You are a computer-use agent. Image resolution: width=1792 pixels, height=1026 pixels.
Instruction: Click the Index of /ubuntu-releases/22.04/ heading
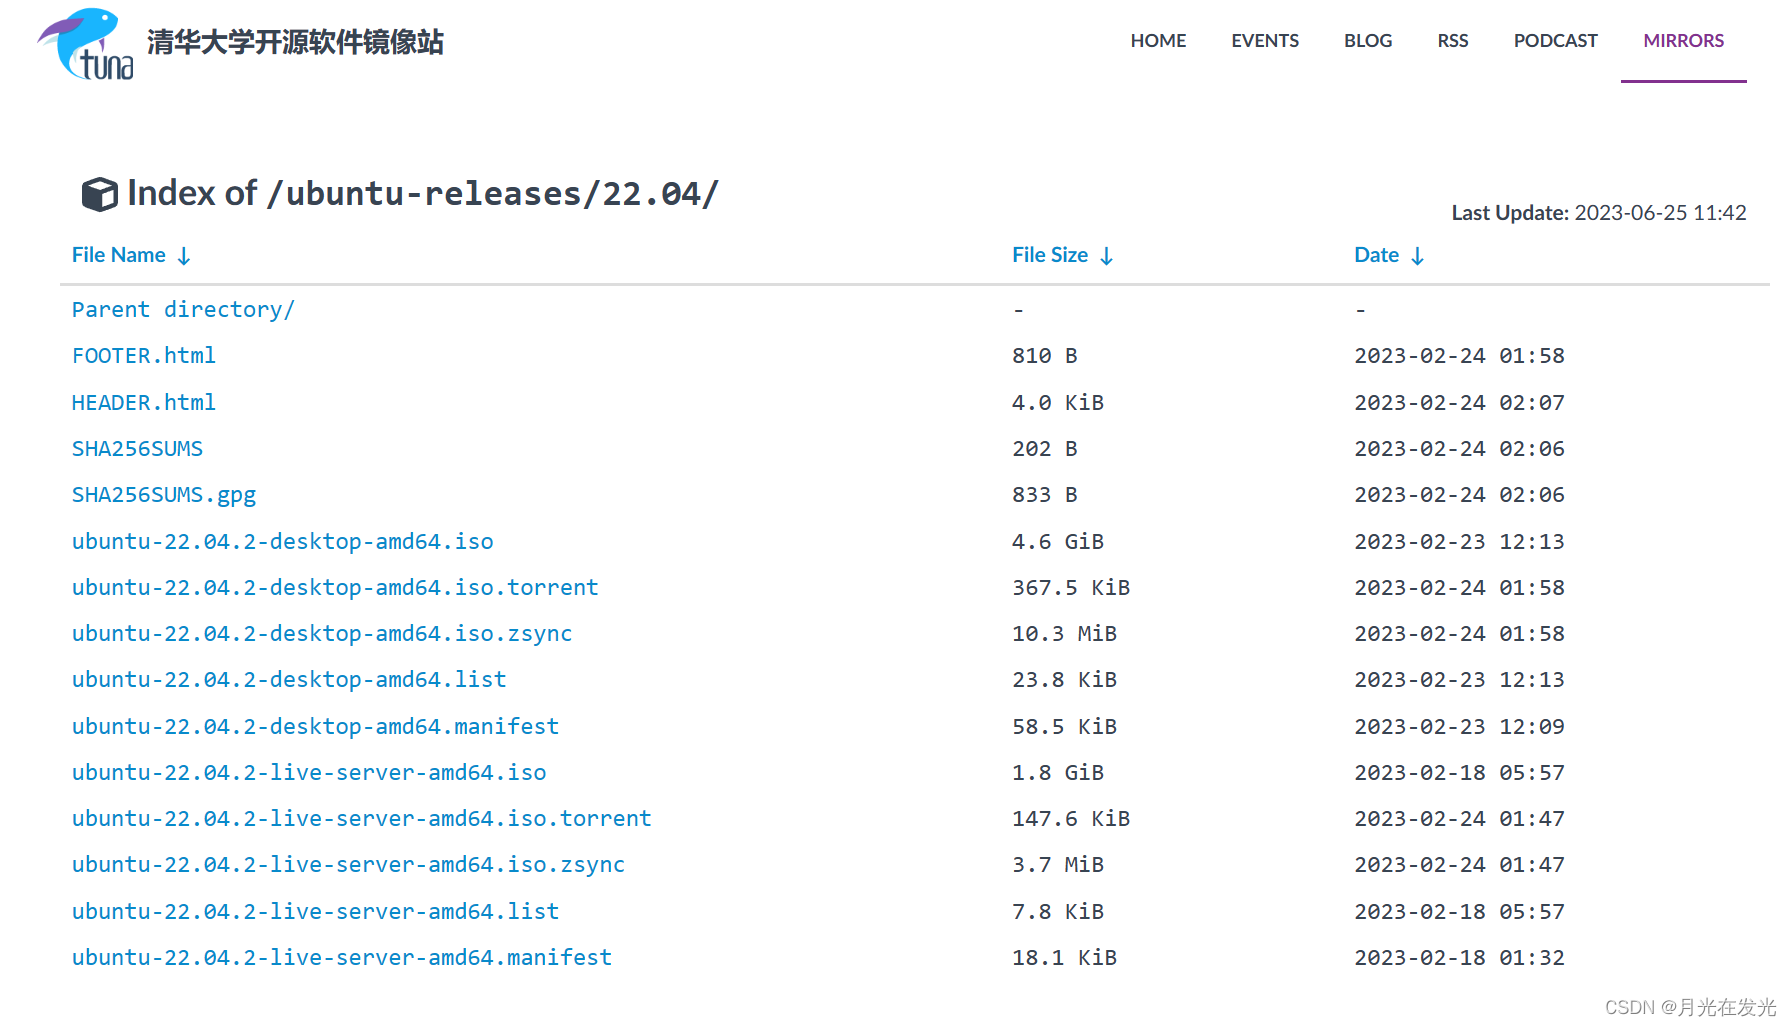point(423,194)
